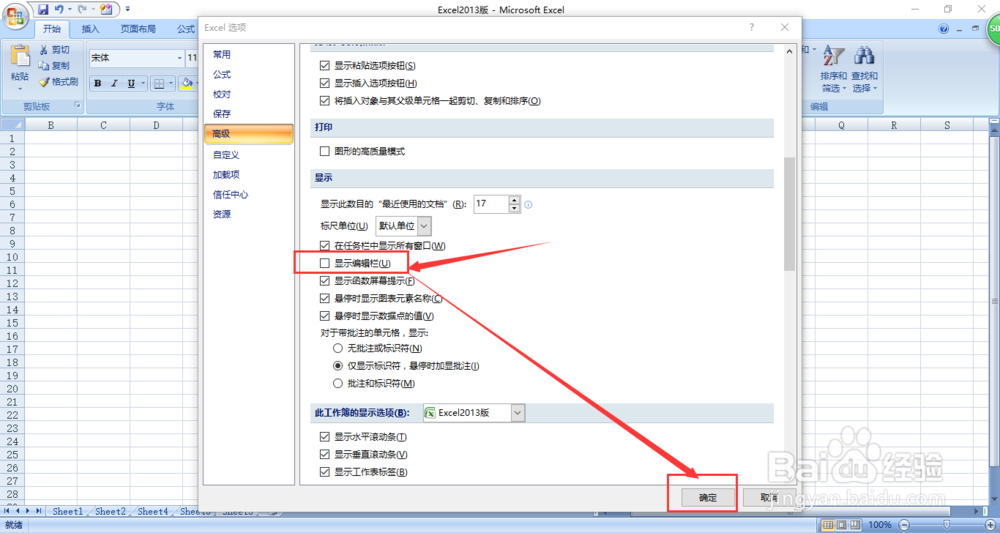
Task: Apply yellow fill color bucket
Action: (x=187, y=83)
